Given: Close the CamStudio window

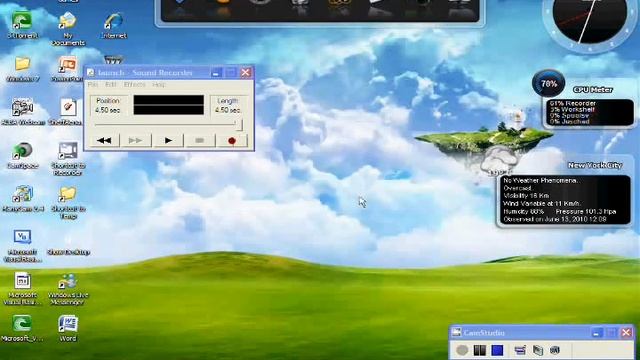Looking at the screenshot, I should tap(626, 333).
